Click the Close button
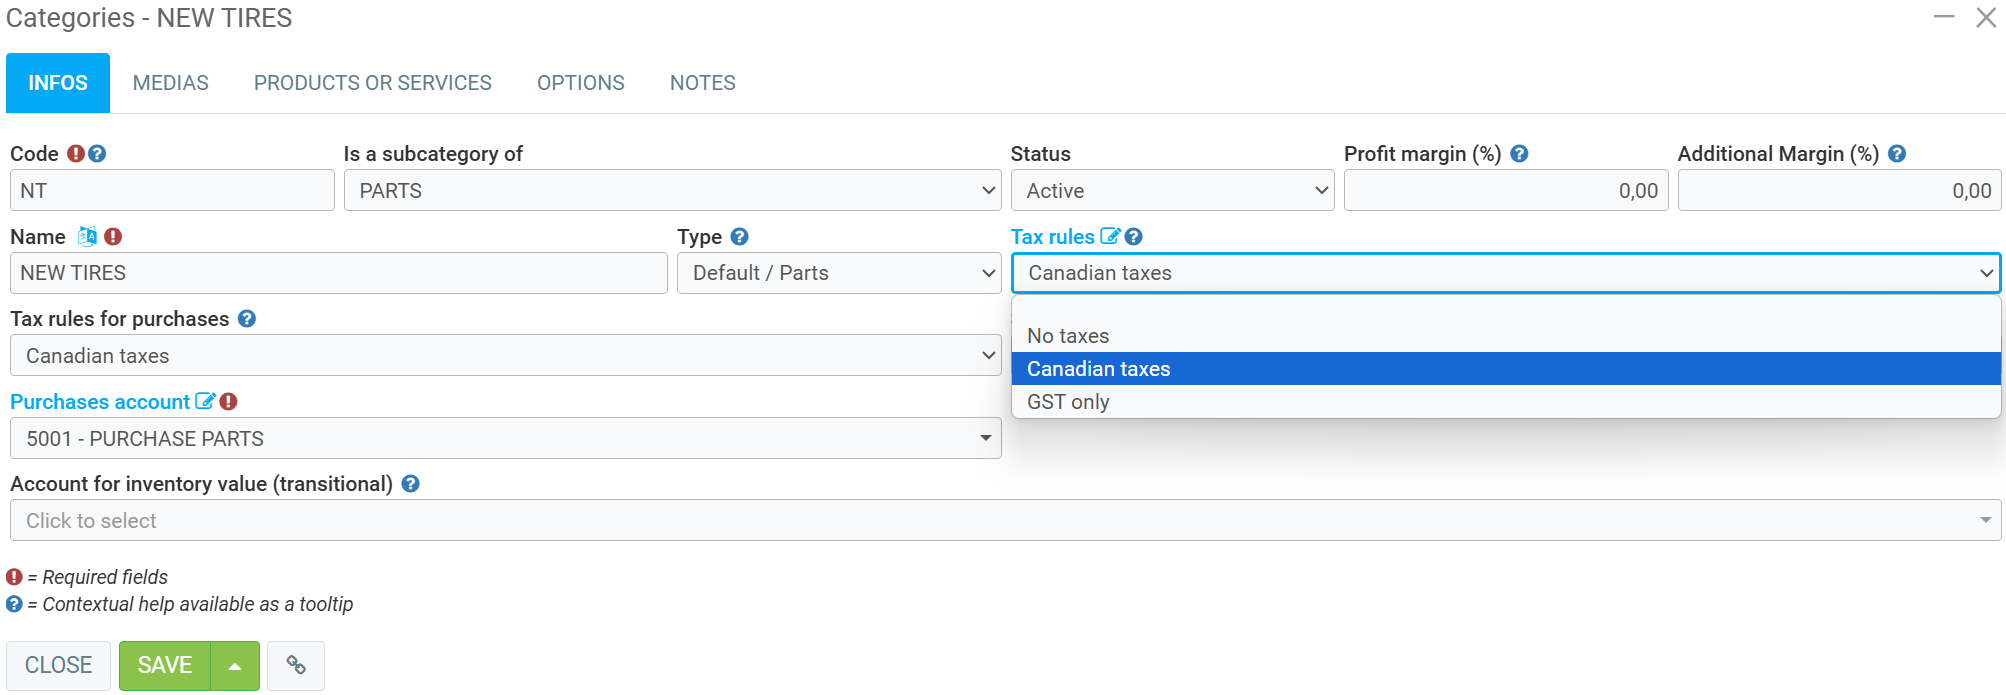The height and width of the screenshot is (695, 2006). 58,666
